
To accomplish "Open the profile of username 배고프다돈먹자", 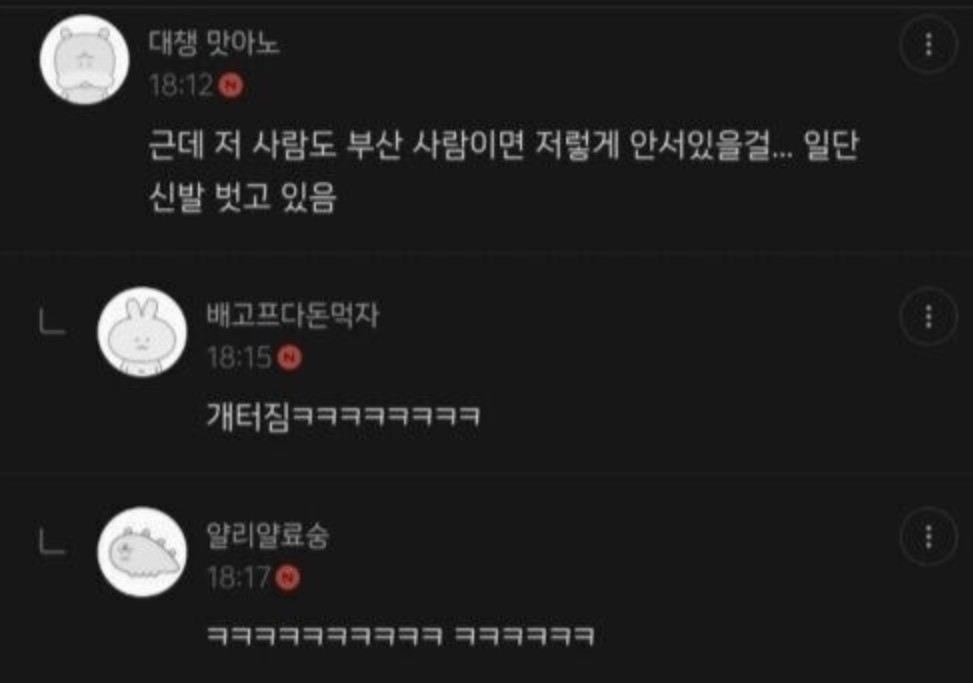I will coord(292,315).
